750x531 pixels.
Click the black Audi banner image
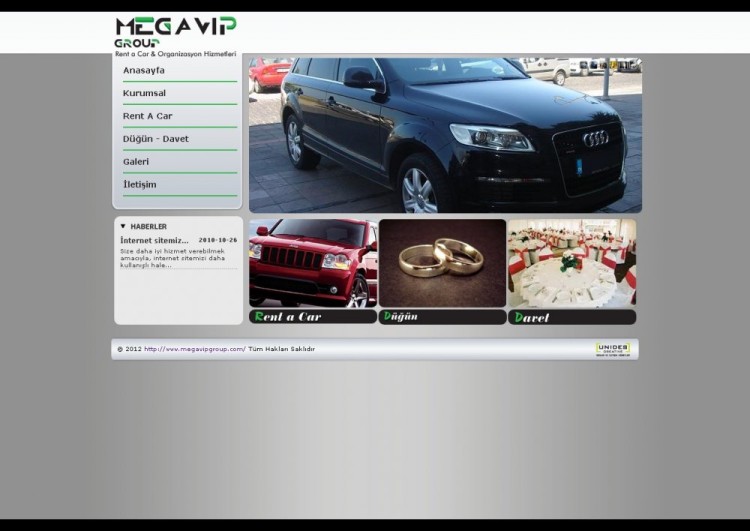click(x=445, y=135)
